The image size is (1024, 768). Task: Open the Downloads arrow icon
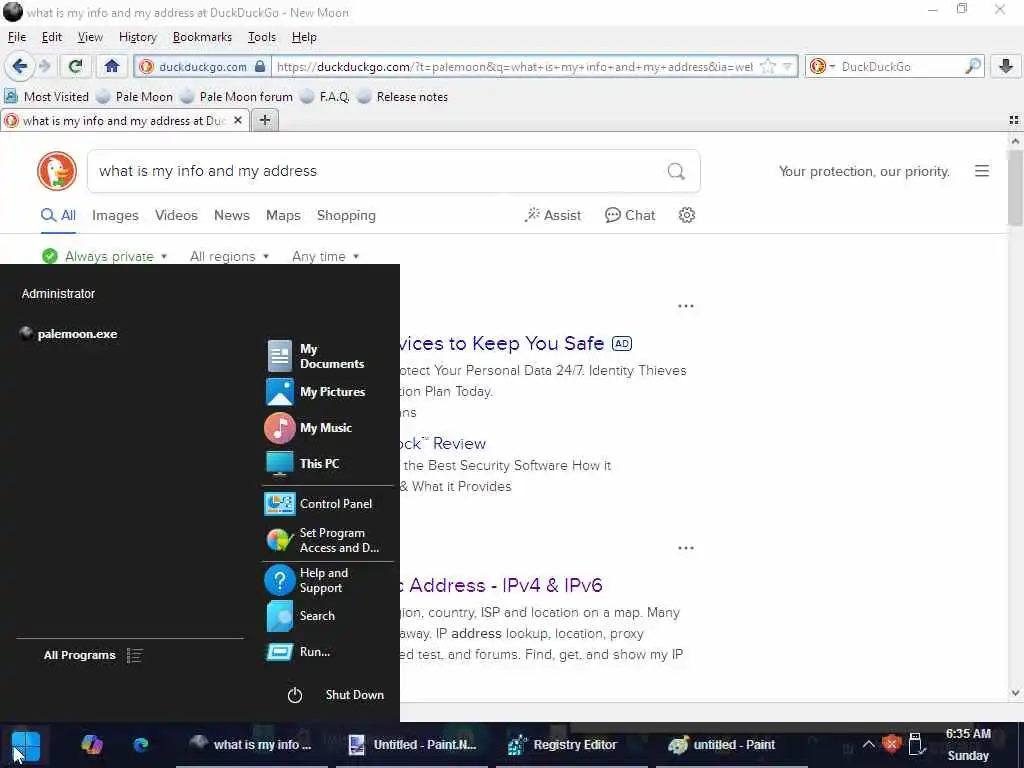(1006, 66)
